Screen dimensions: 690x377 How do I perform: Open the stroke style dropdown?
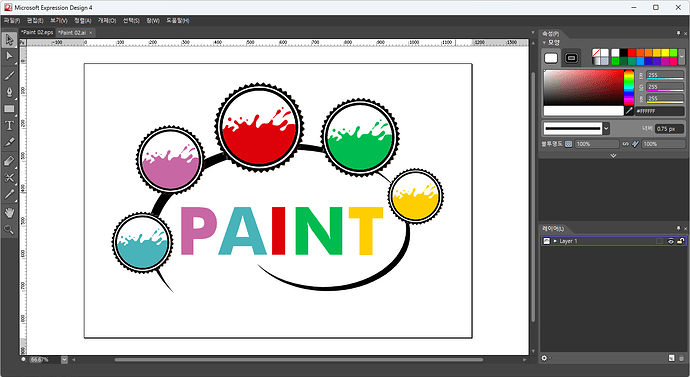pyautogui.click(x=606, y=128)
